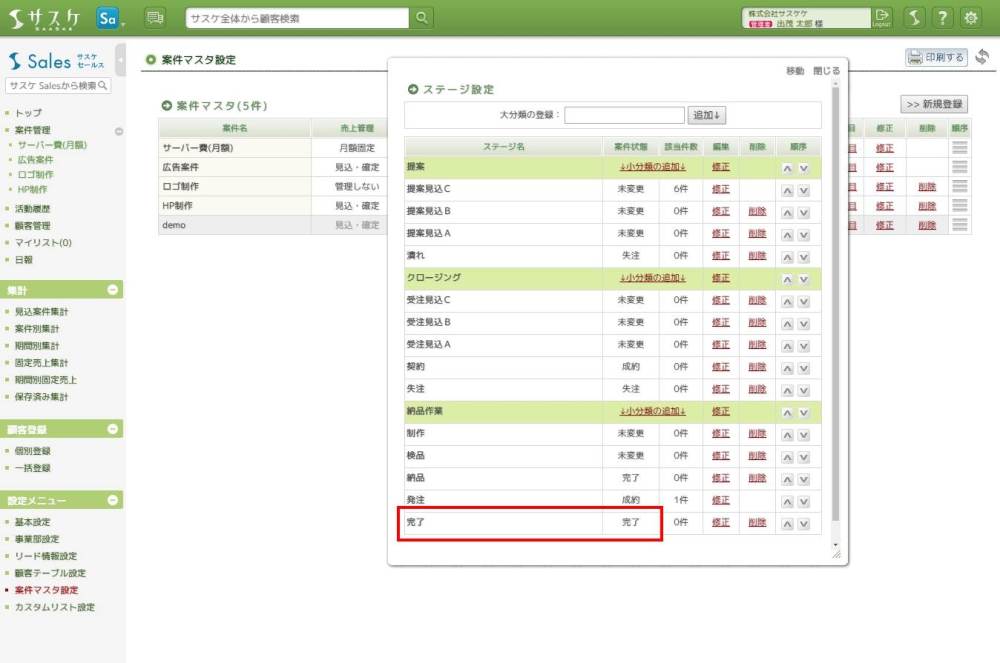
Task: Click the help question mark icon
Action: click(942, 18)
